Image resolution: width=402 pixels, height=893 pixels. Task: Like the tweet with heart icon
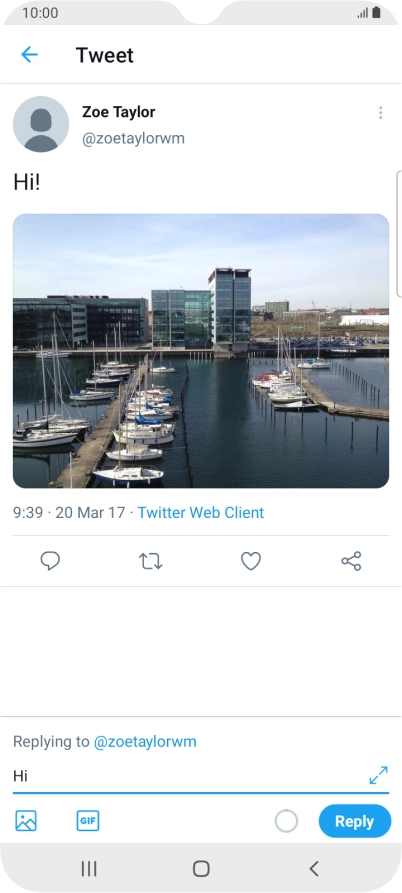click(x=251, y=561)
